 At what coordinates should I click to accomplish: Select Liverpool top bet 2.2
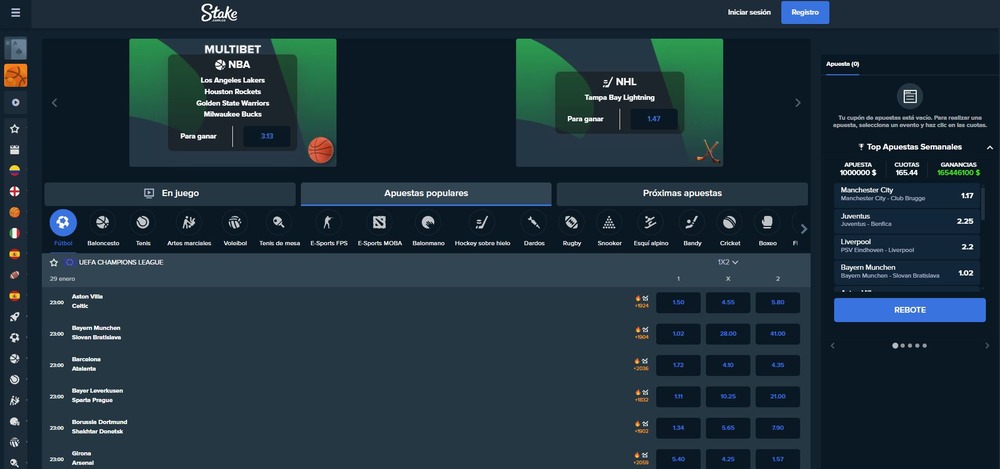tap(906, 247)
